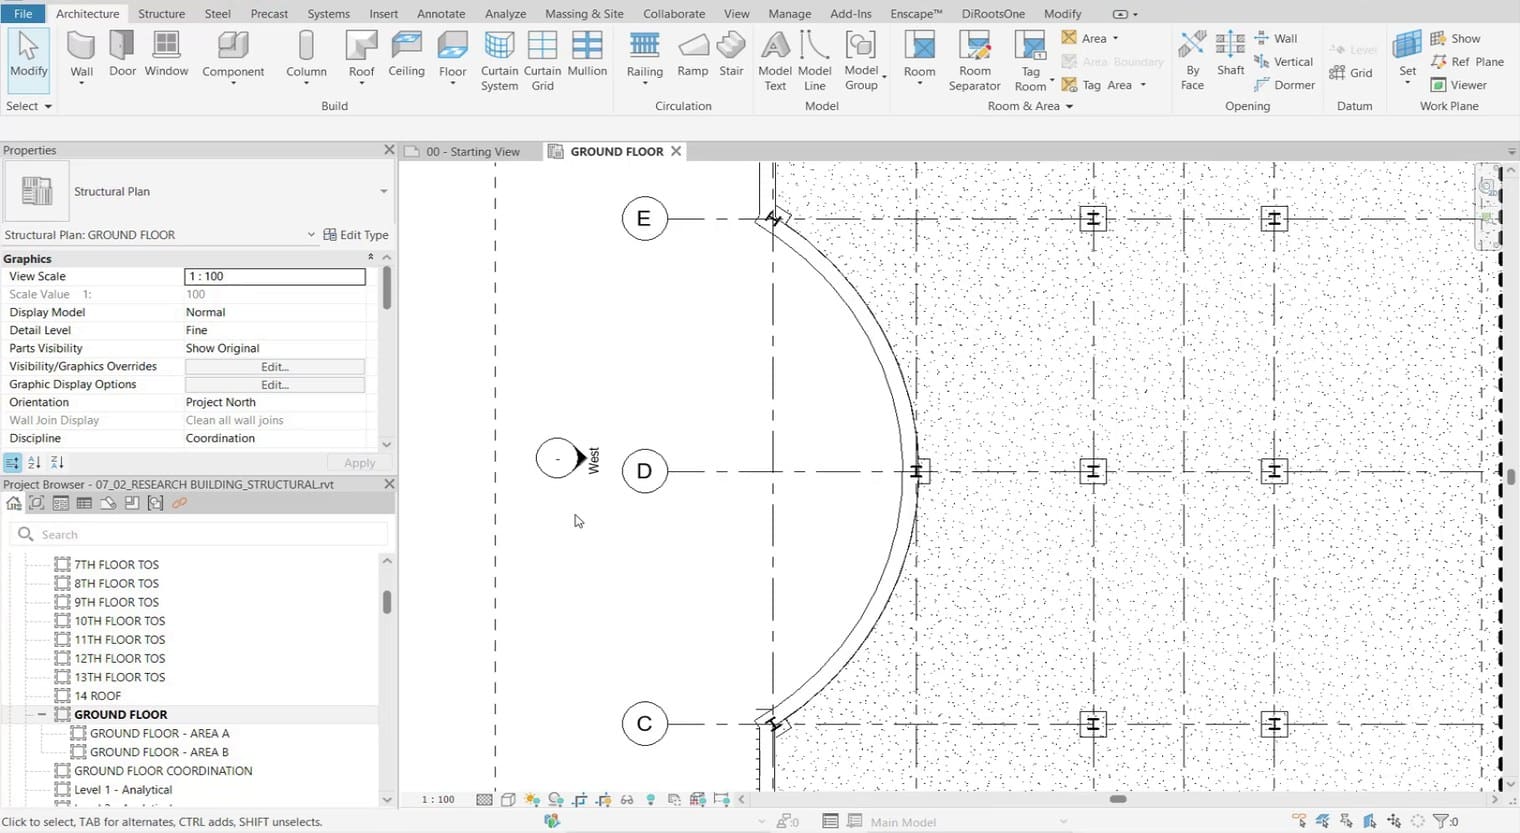Click the house icon in Project Browser

click(x=13, y=503)
